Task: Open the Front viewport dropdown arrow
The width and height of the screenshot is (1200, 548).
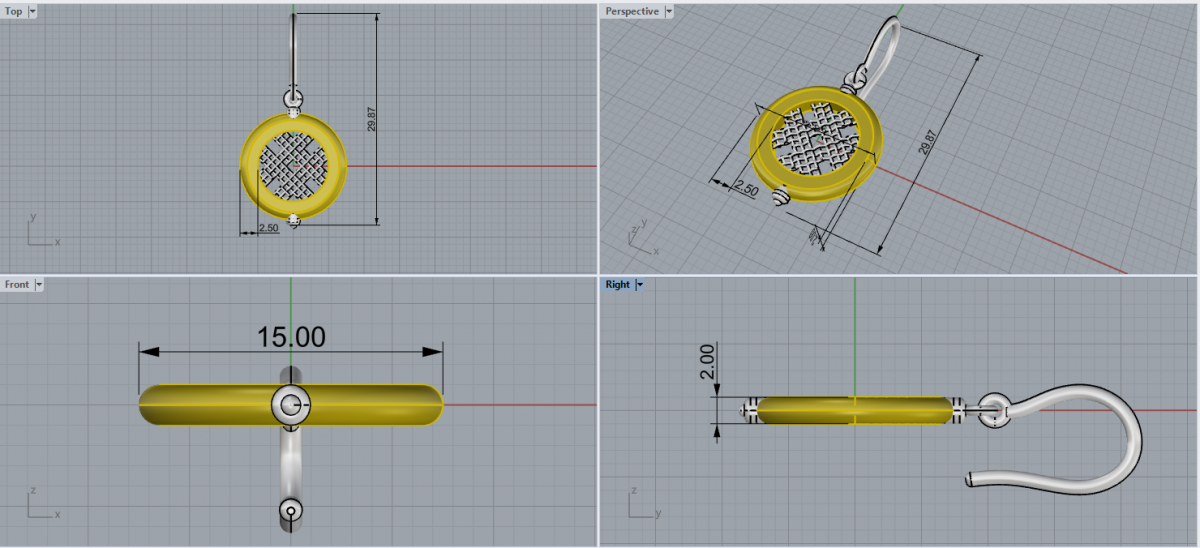Action: [39, 284]
